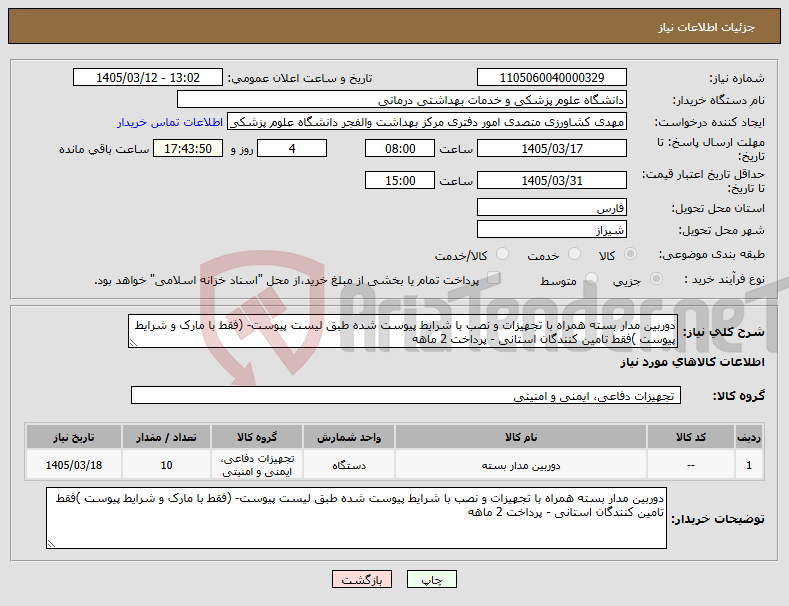The width and height of the screenshot is (789, 606).
Task: Select the متوسط purchase type radio
Action: tap(591, 278)
